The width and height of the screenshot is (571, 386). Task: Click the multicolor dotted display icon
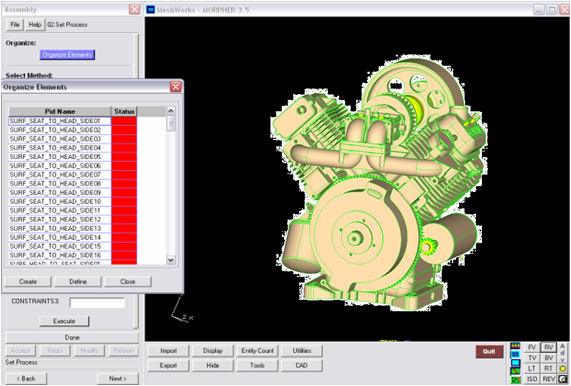[x=515, y=346]
